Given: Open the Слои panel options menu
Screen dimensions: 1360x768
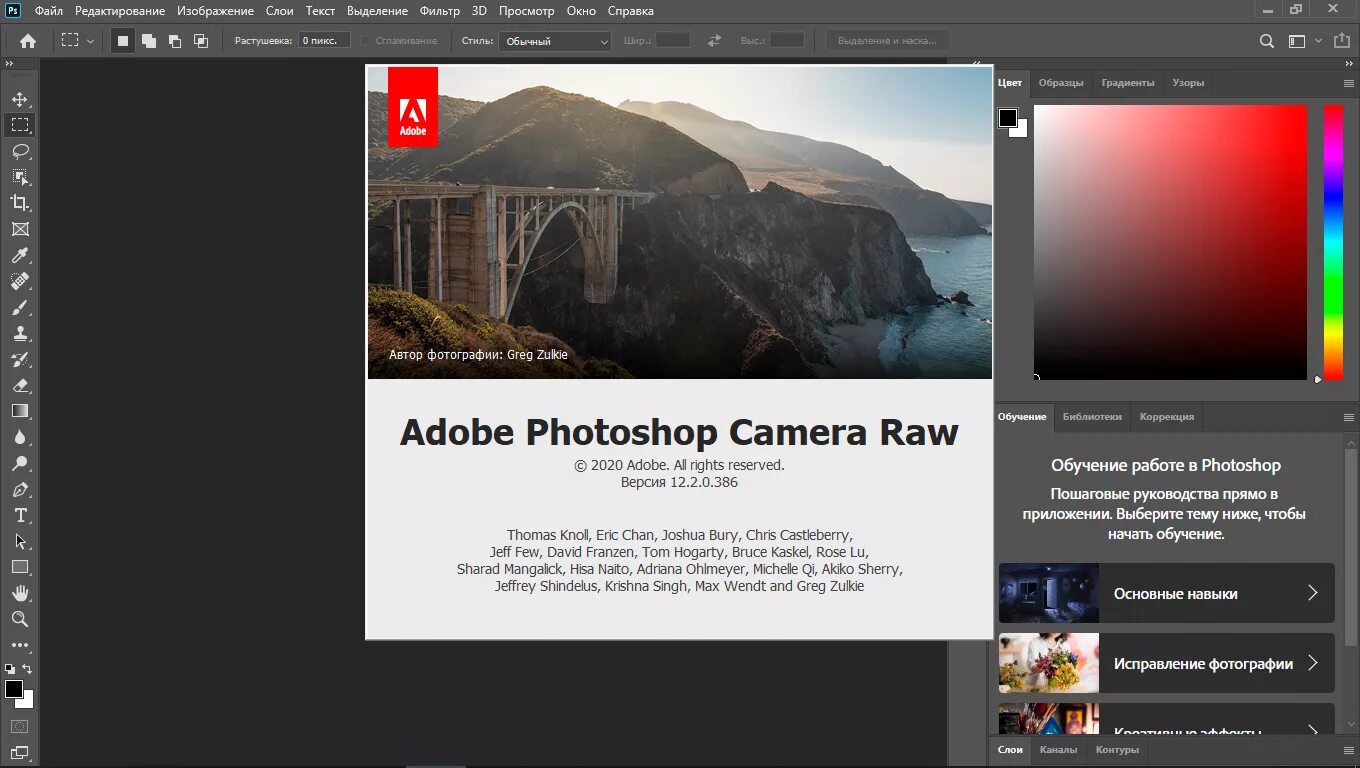Looking at the screenshot, I should pos(1349,750).
